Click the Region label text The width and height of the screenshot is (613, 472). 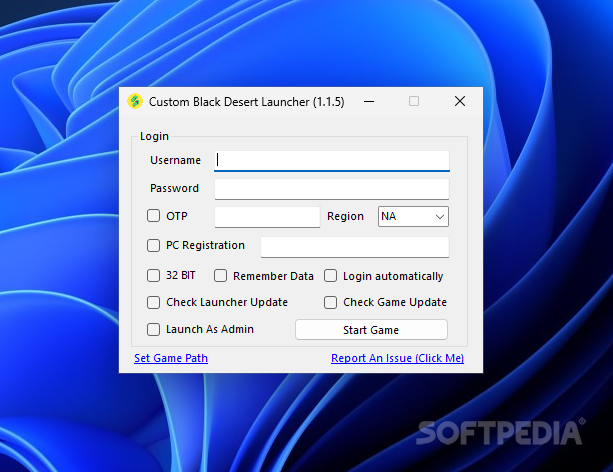coord(346,216)
